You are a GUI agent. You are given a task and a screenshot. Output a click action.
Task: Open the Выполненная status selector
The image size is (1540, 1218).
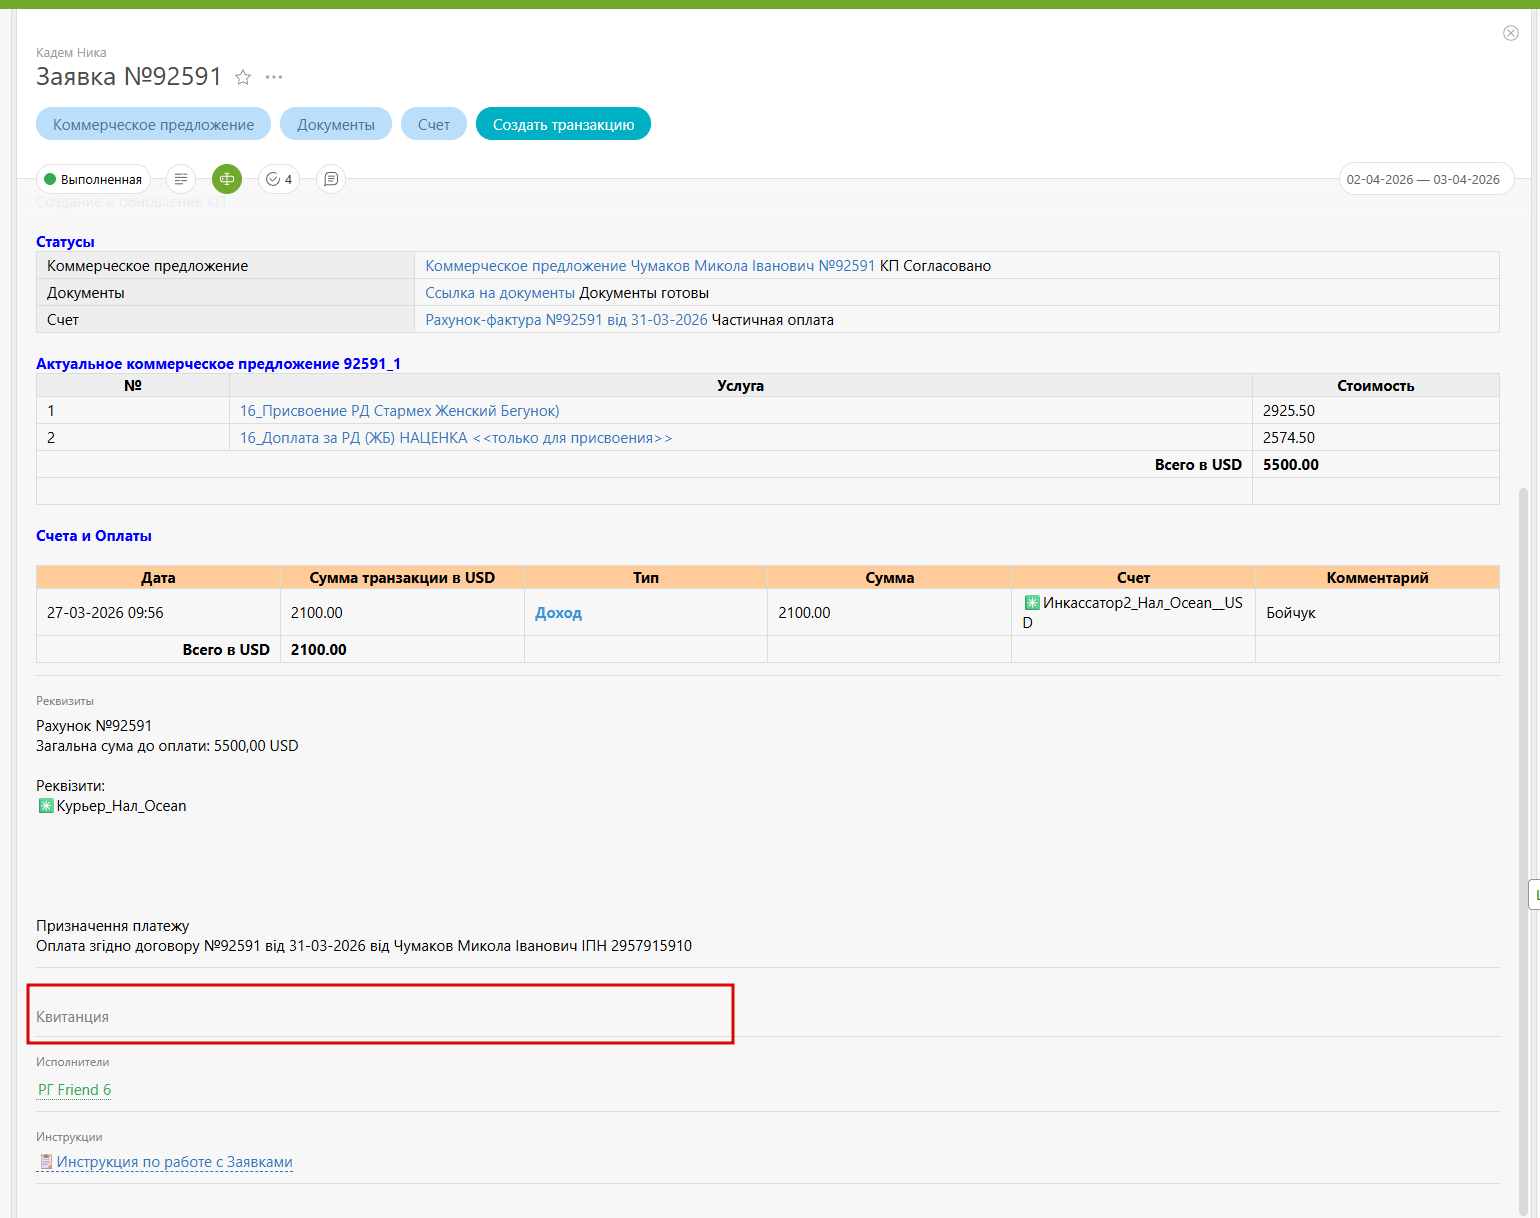click(x=94, y=179)
